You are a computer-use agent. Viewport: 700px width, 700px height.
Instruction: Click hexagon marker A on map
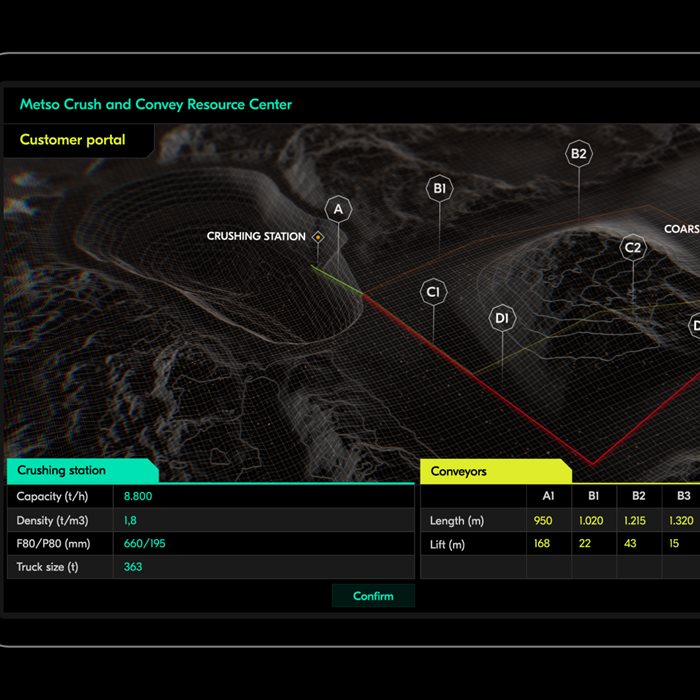click(x=338, y=209)
